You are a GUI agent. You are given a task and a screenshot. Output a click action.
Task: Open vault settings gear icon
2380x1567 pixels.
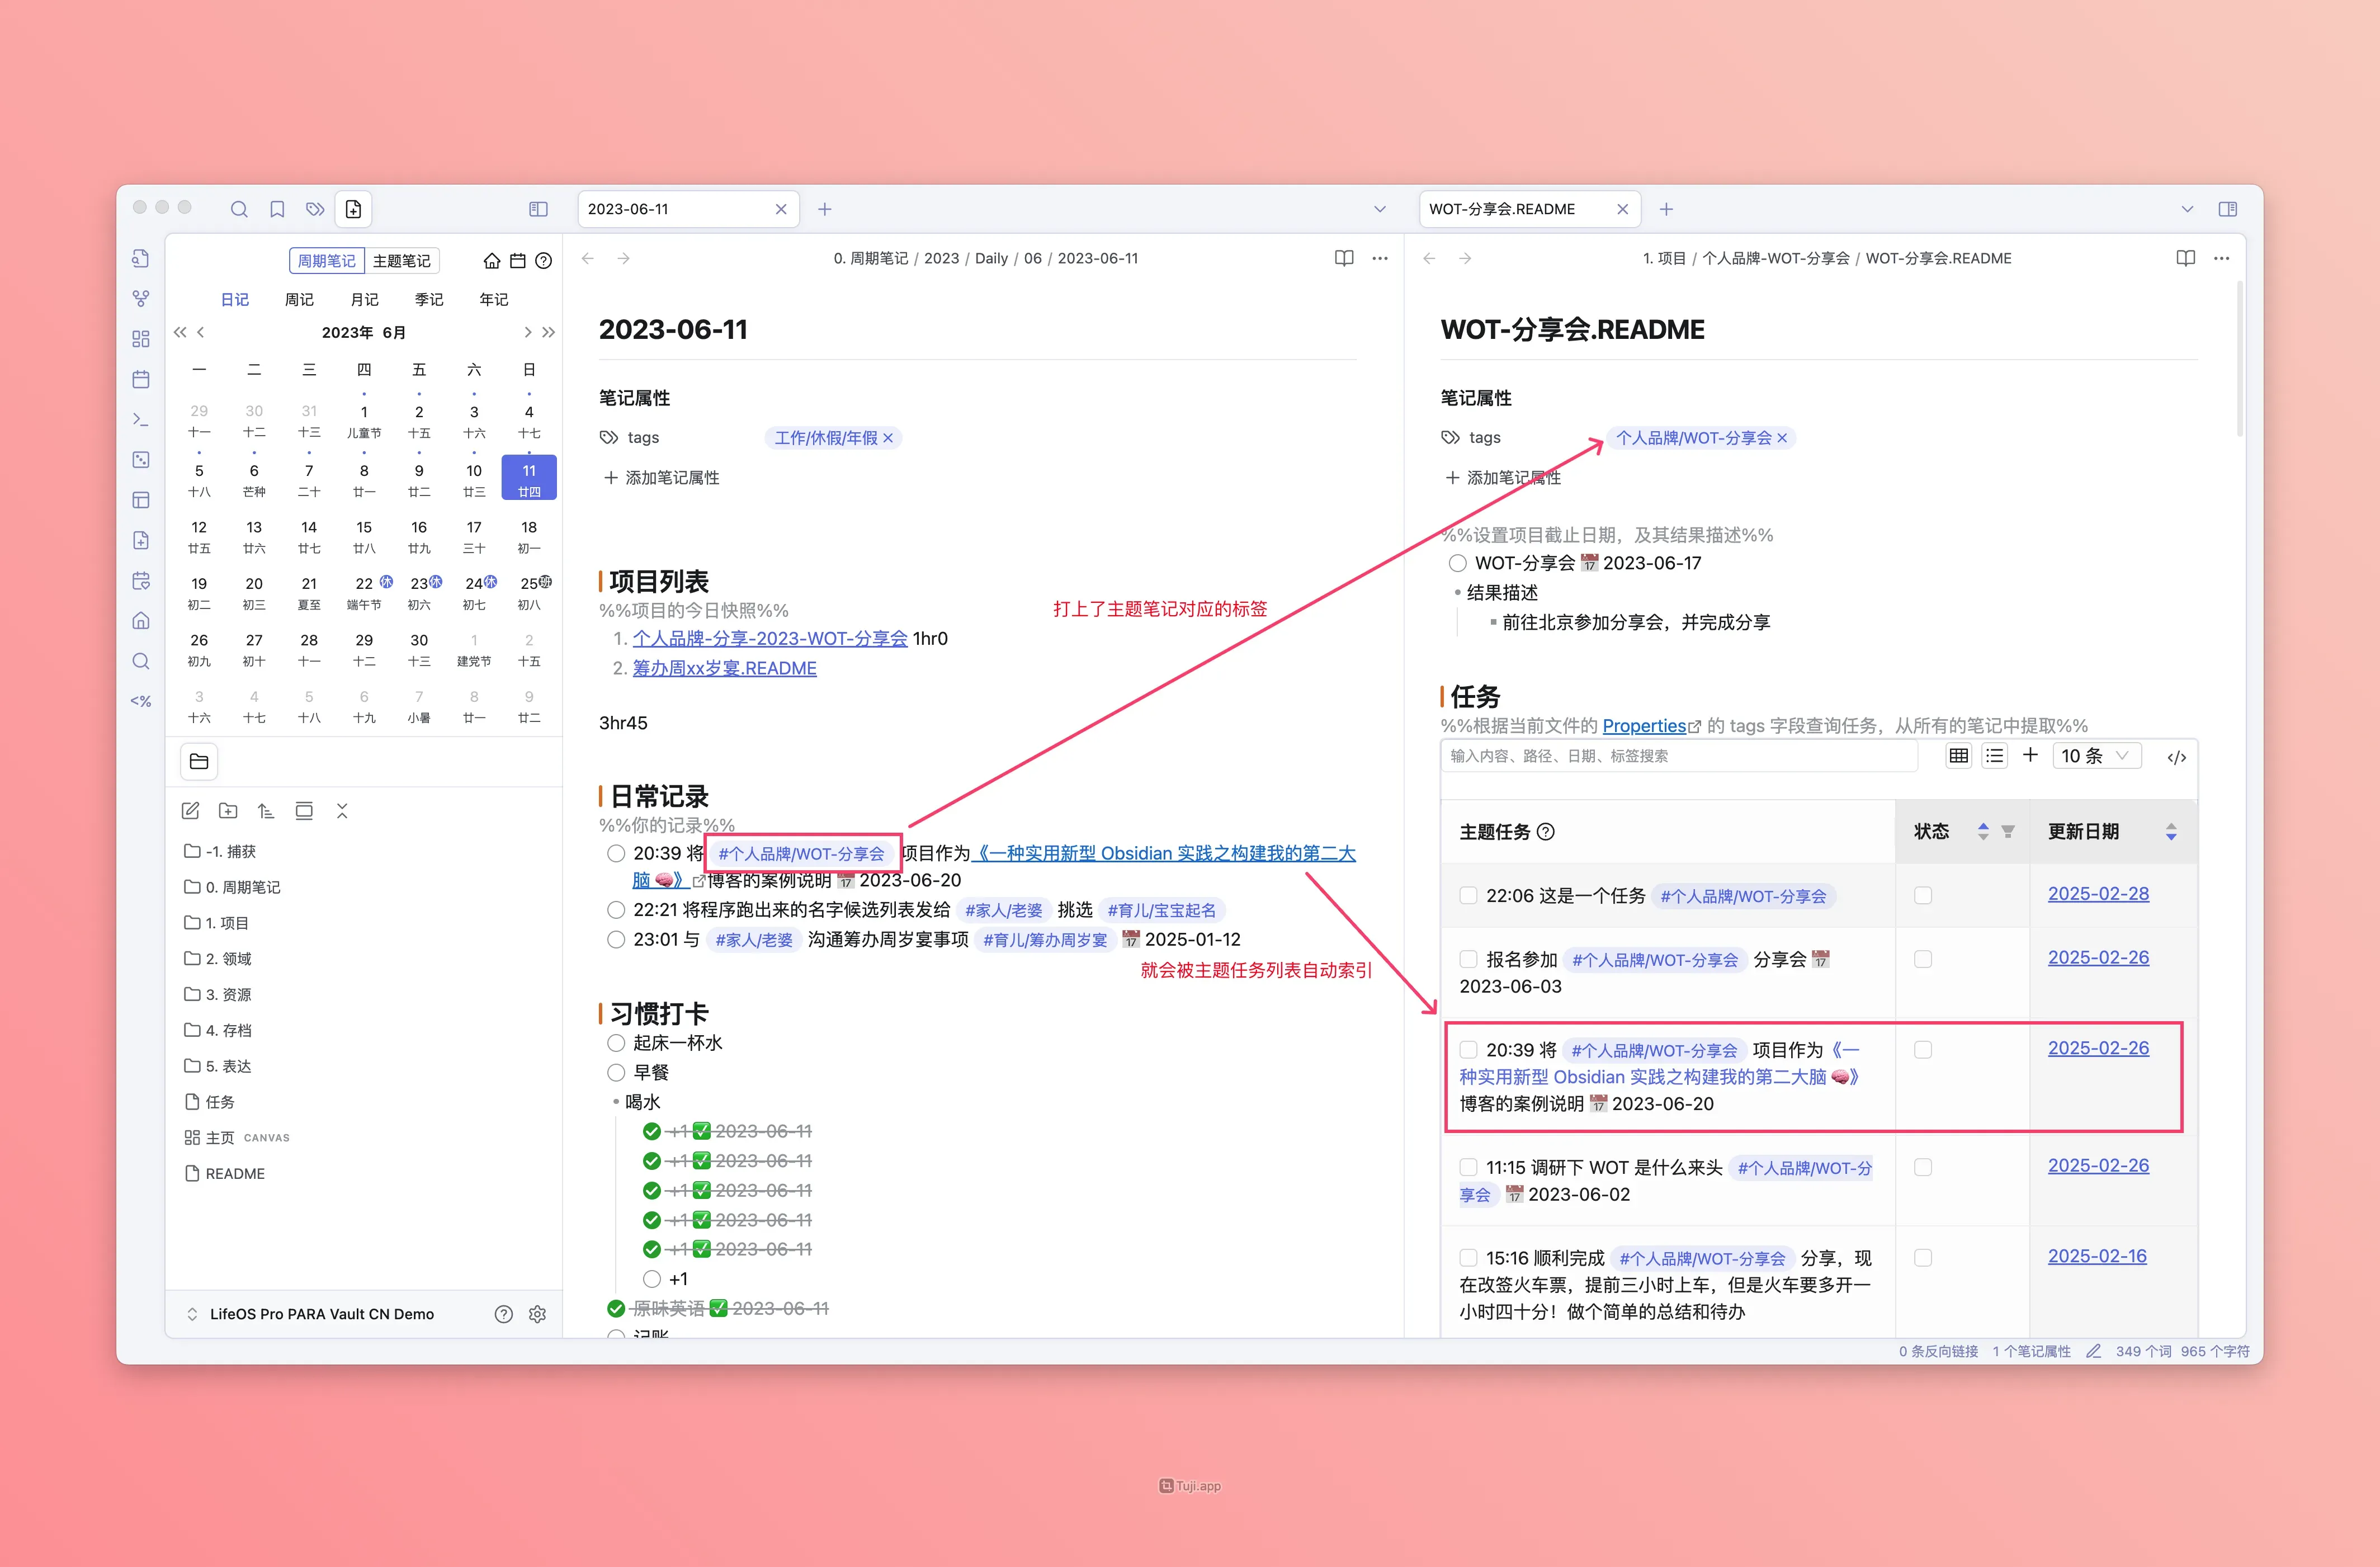coord(537,1314)
